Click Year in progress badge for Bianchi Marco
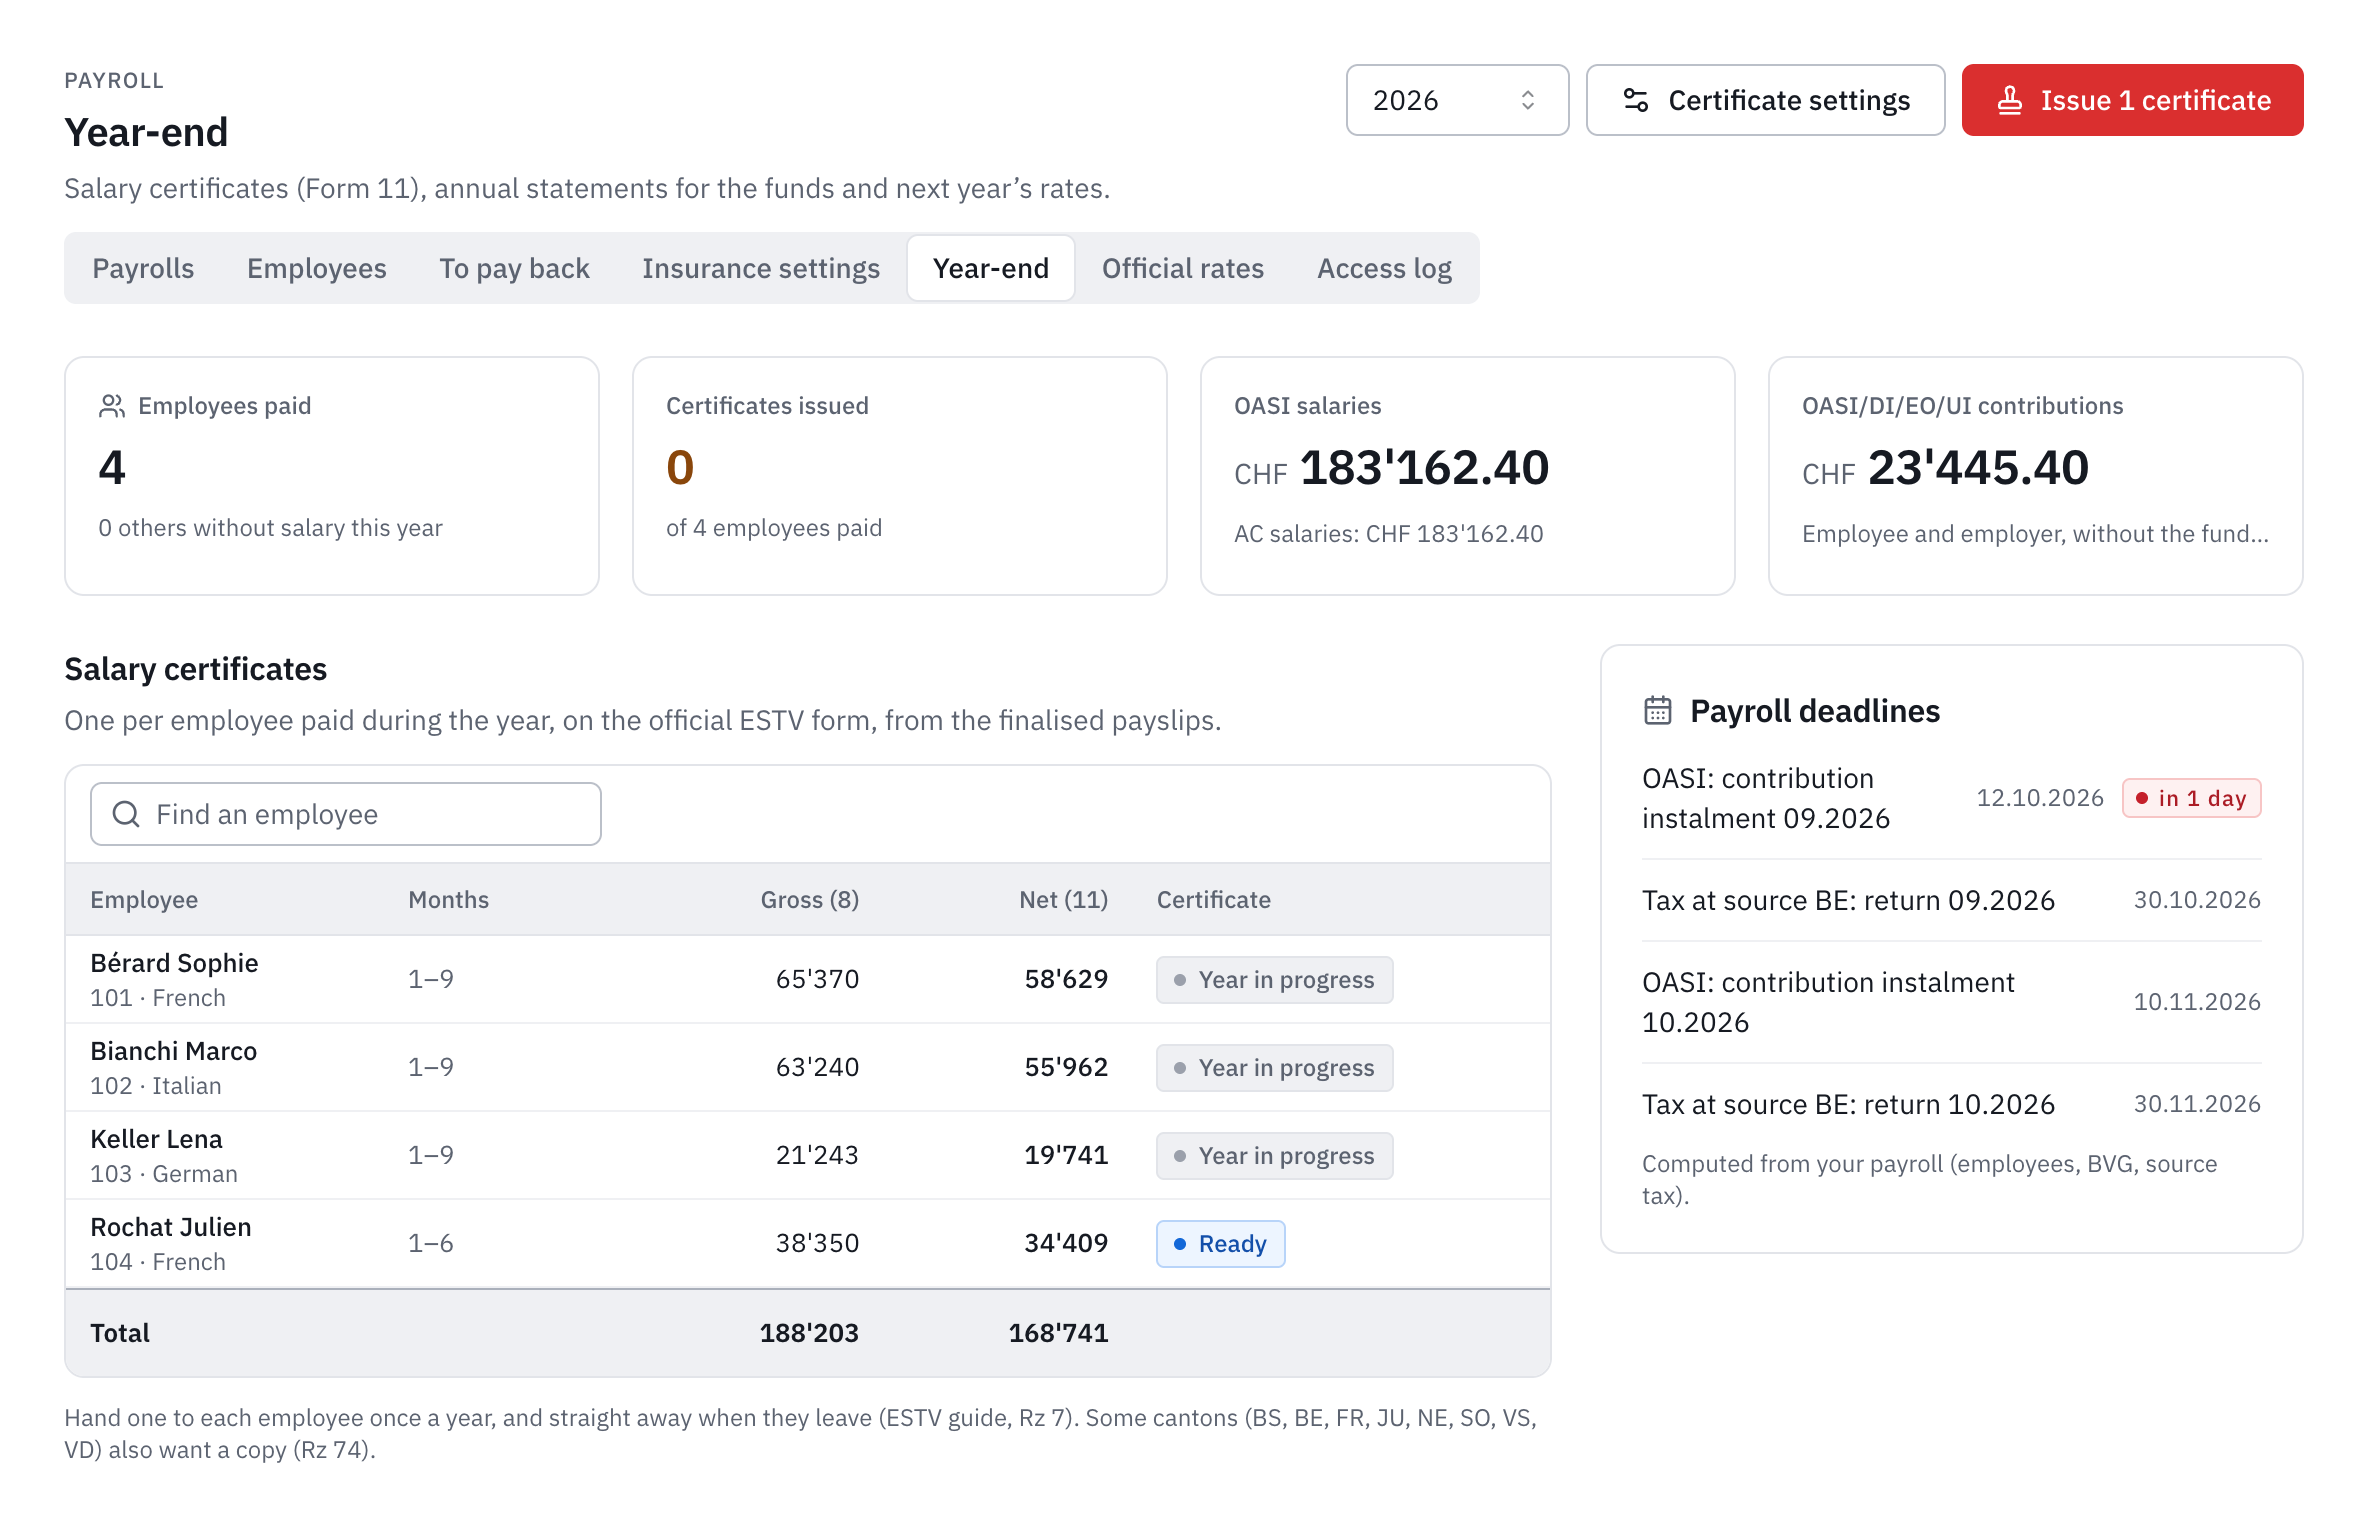 click(1274, 1067)
